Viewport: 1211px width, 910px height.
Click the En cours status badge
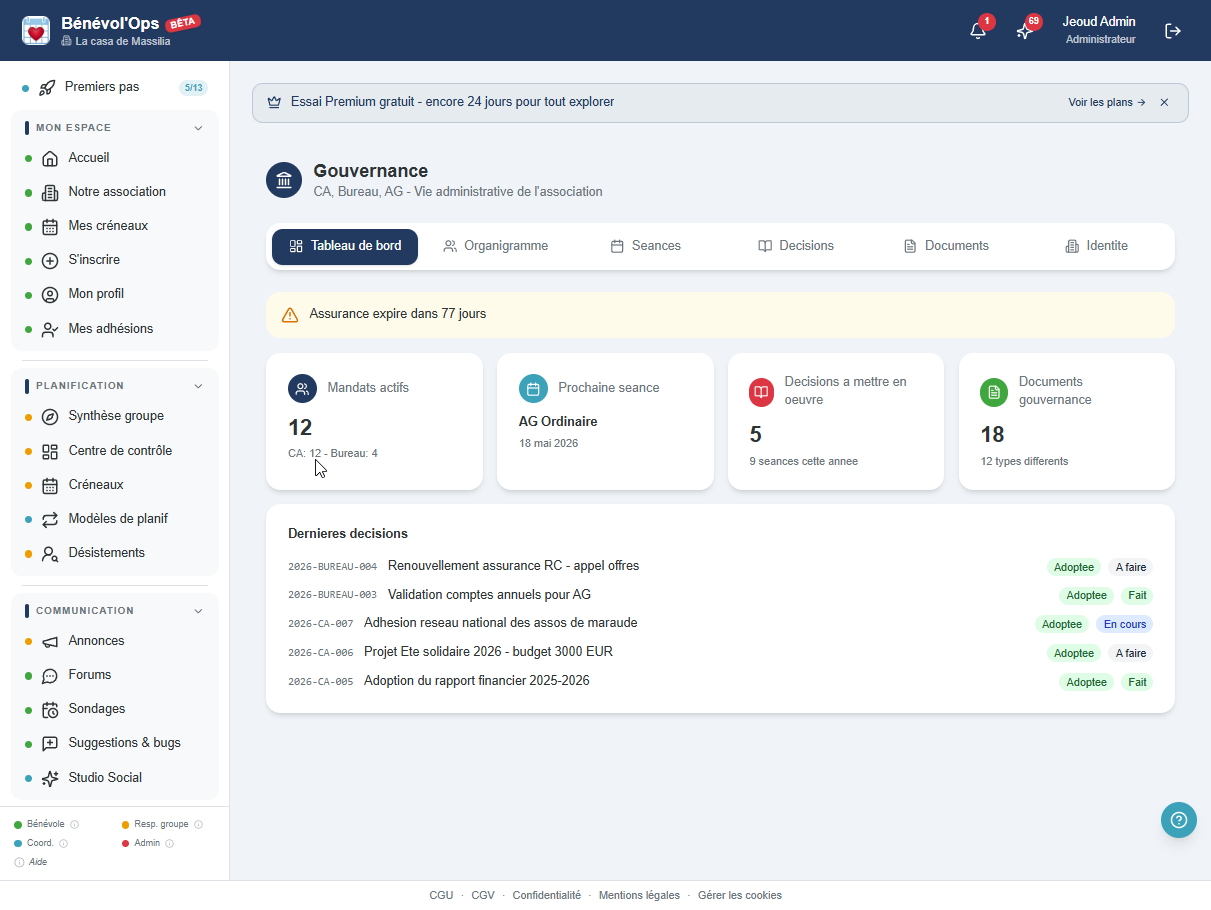point(1125,624)
